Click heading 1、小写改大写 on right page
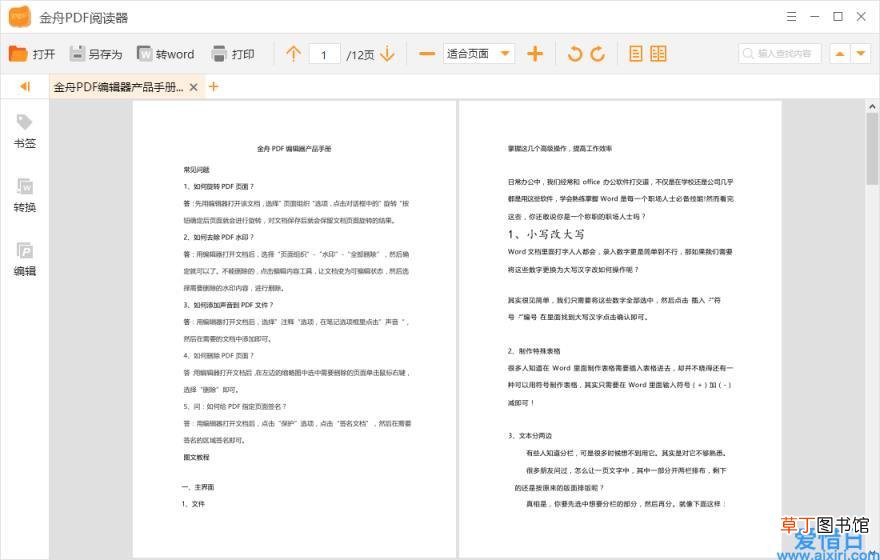 (x=546, y=234)
